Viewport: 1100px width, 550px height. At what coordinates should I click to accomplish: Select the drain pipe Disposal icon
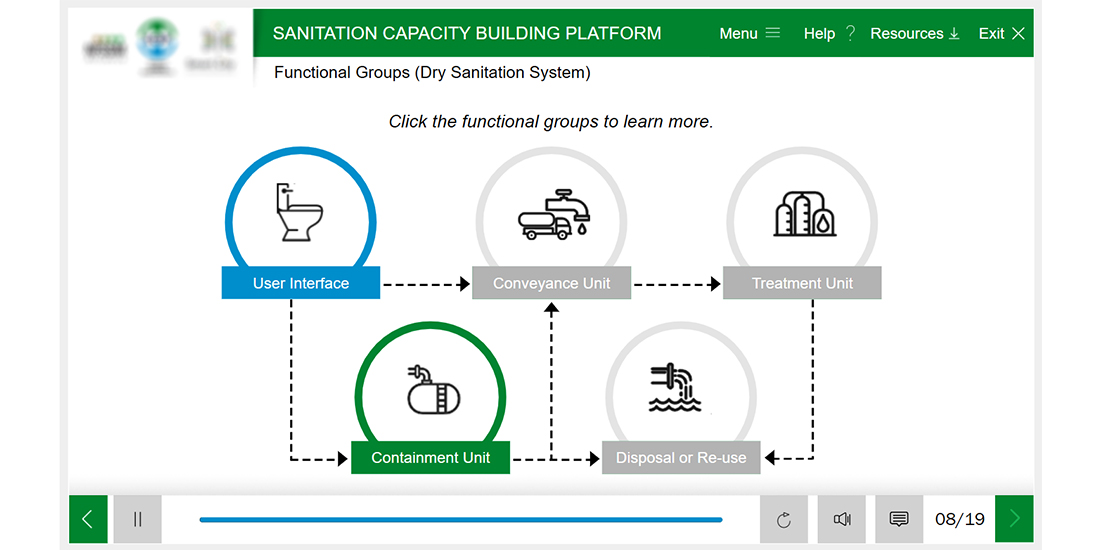680,389
